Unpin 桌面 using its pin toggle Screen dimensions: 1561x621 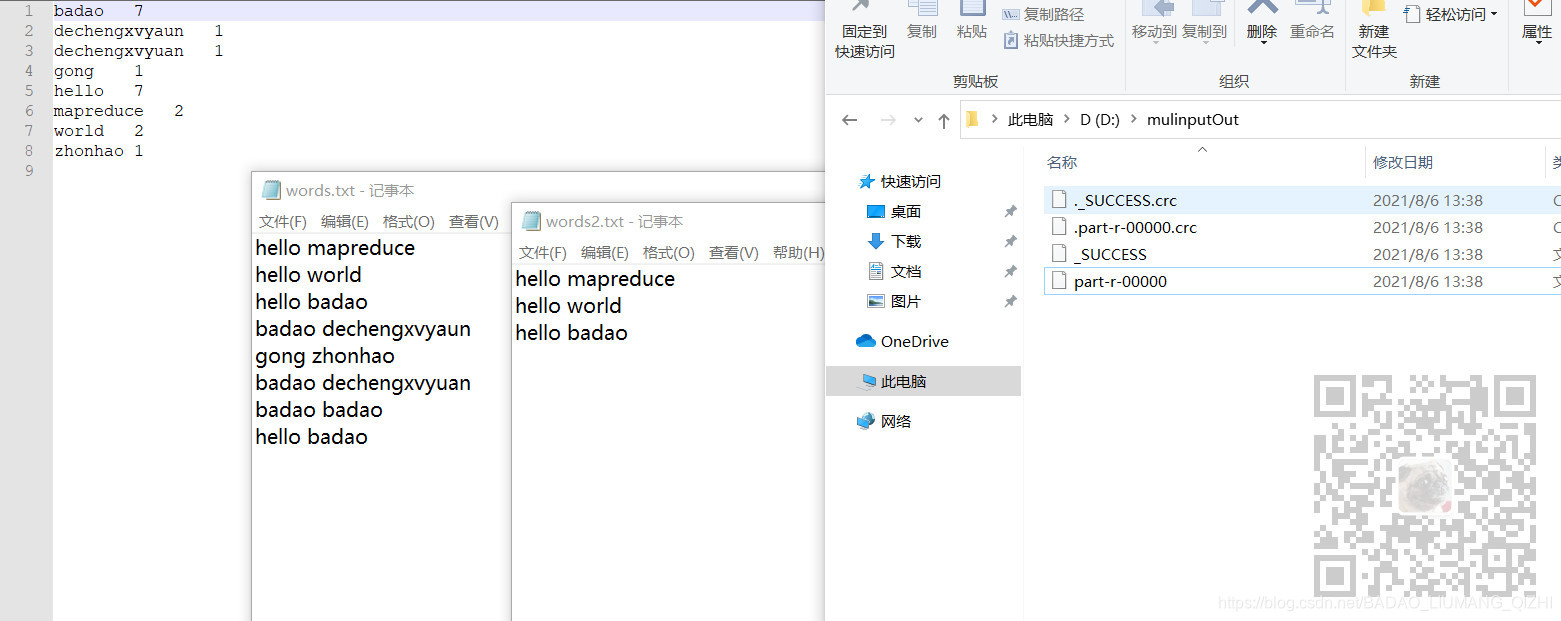point(1010,211)
